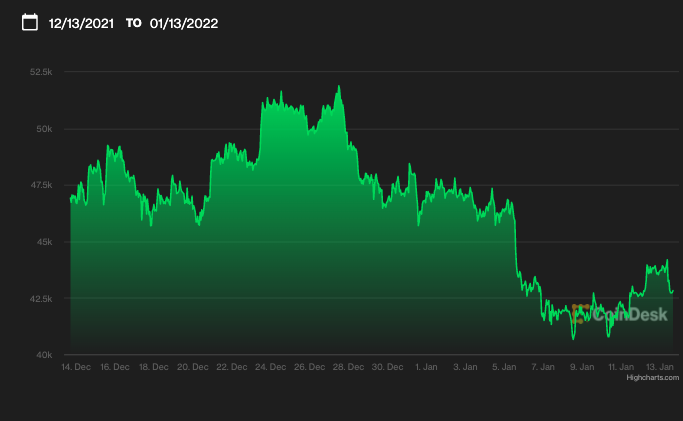The image size is (683, 421).
Task: Click the 52.5k price axis label
Action: [41, 72]
